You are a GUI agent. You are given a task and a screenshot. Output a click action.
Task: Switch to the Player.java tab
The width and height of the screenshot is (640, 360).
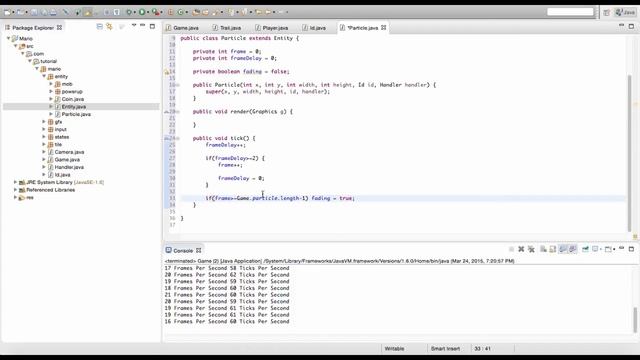click(271, 28)
